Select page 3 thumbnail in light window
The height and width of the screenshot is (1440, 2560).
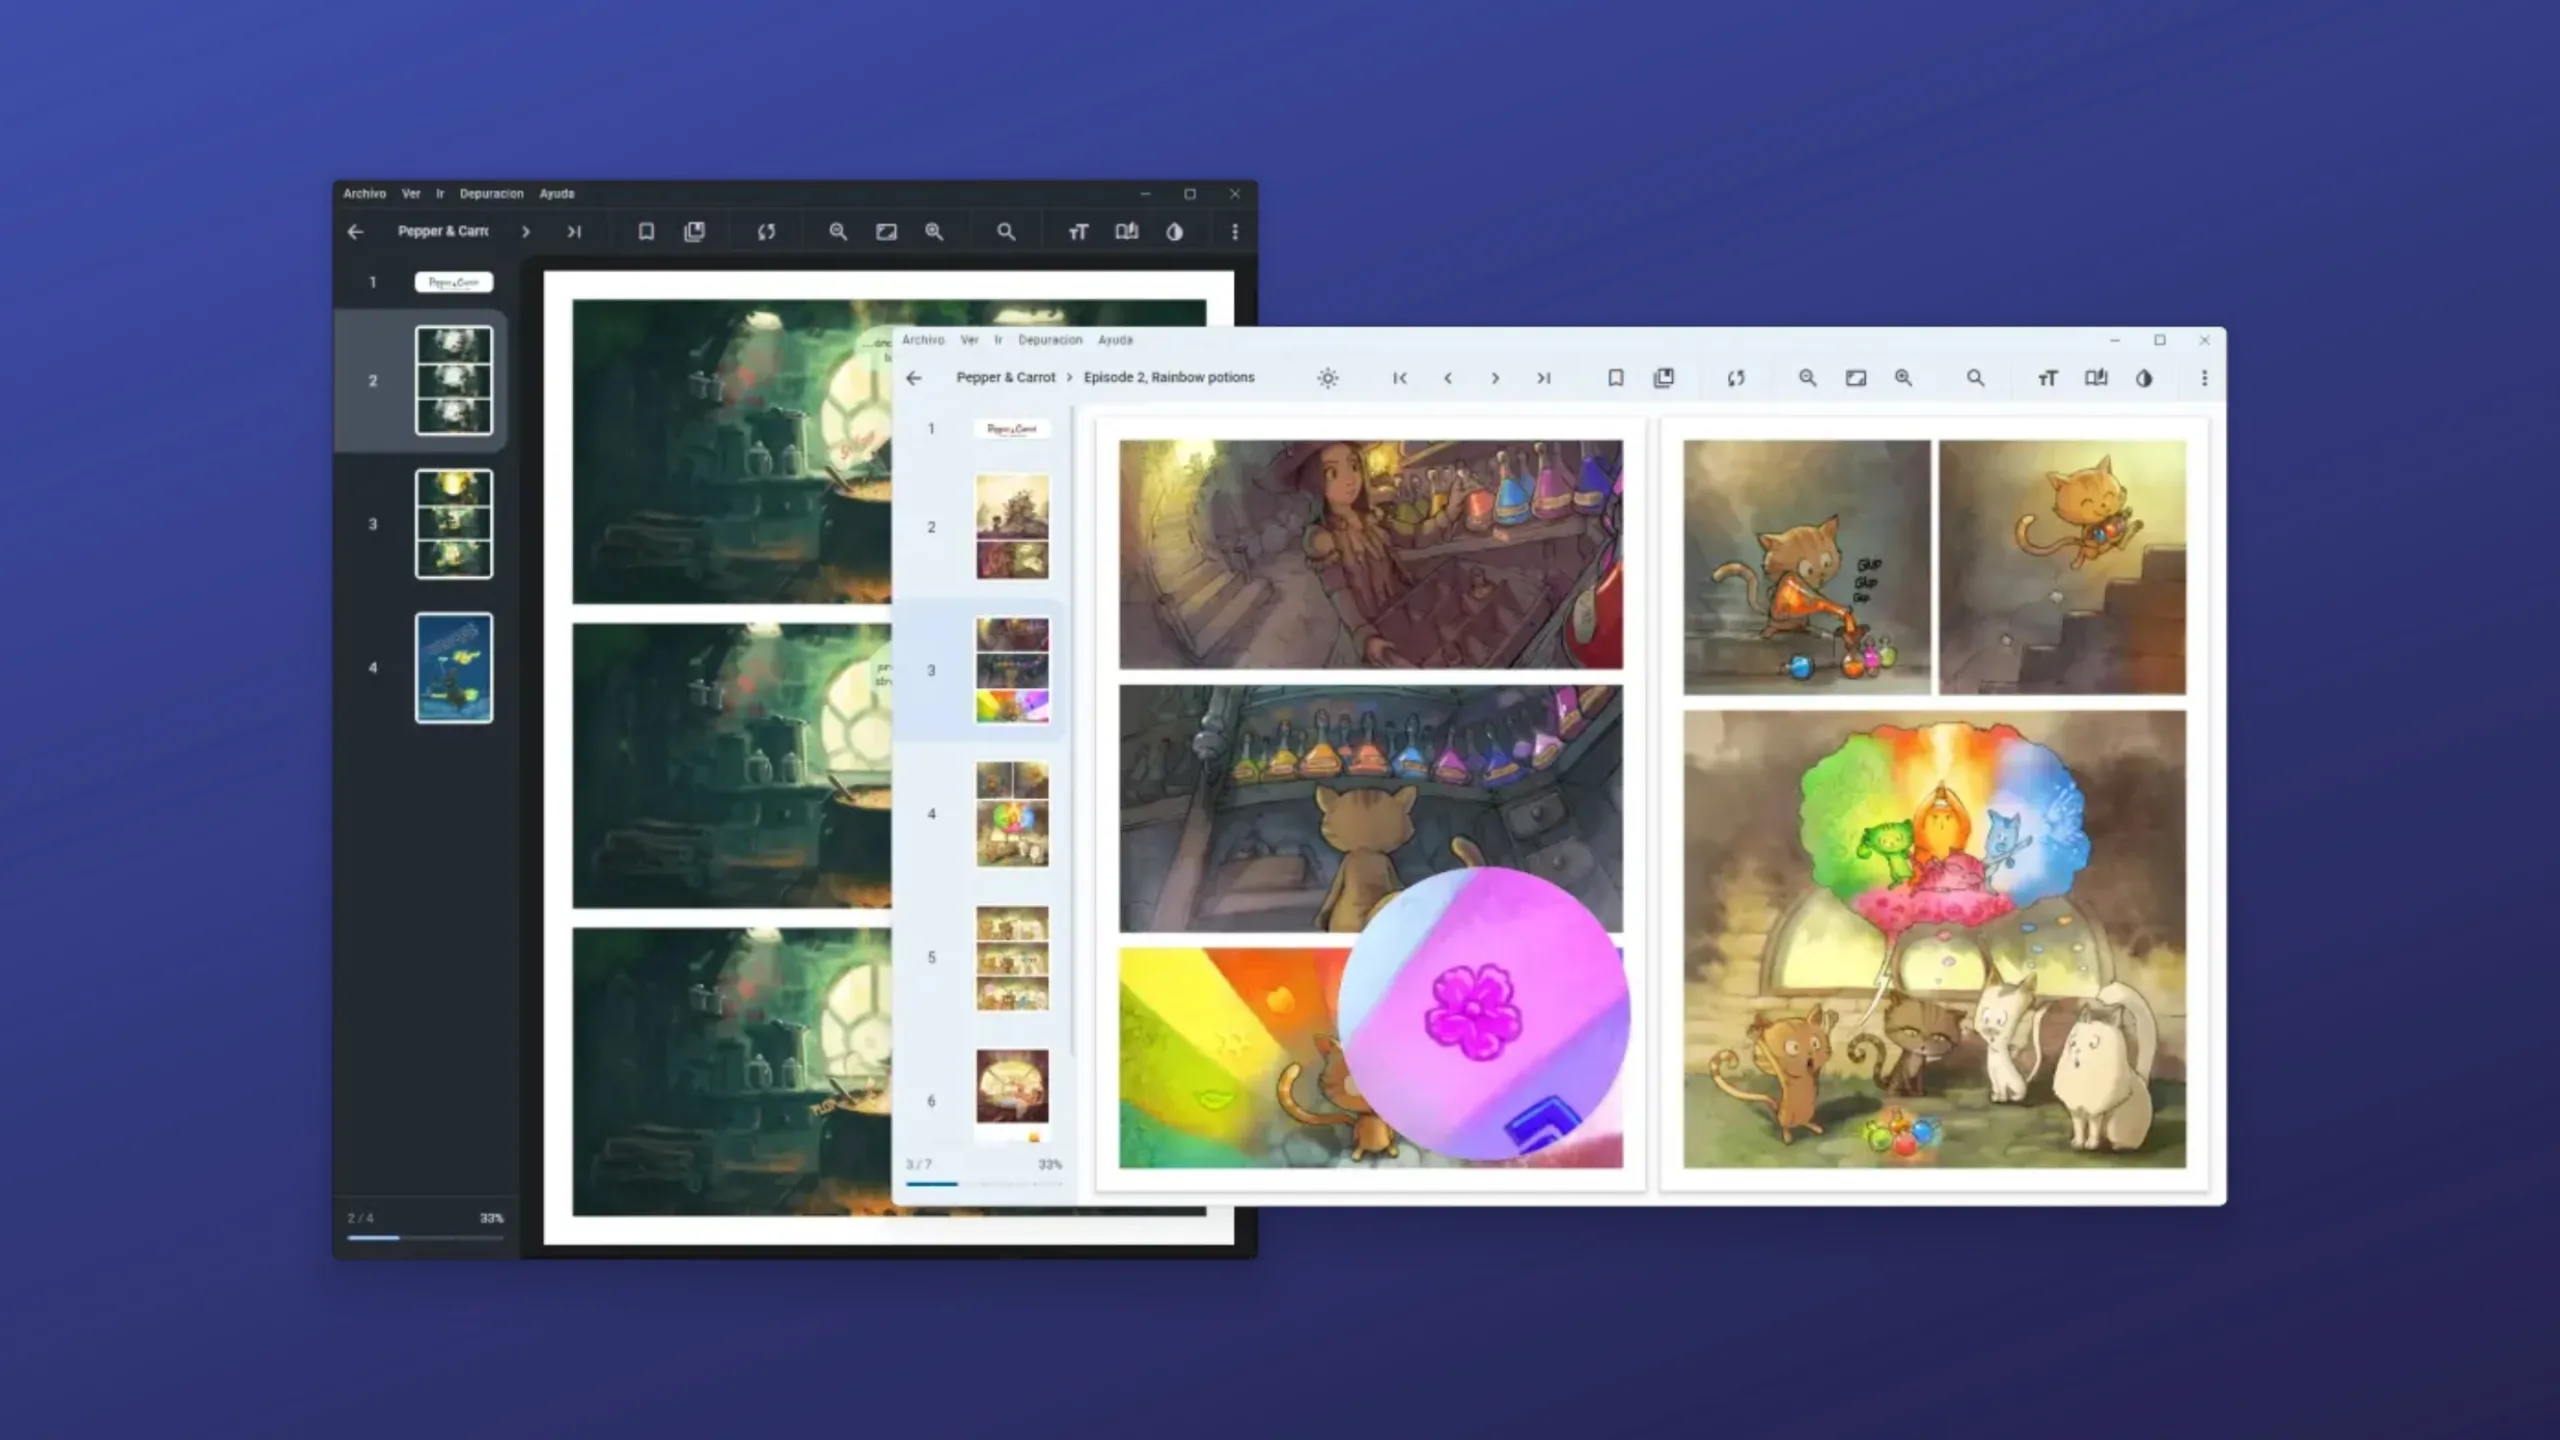(x=1012, y=670)
